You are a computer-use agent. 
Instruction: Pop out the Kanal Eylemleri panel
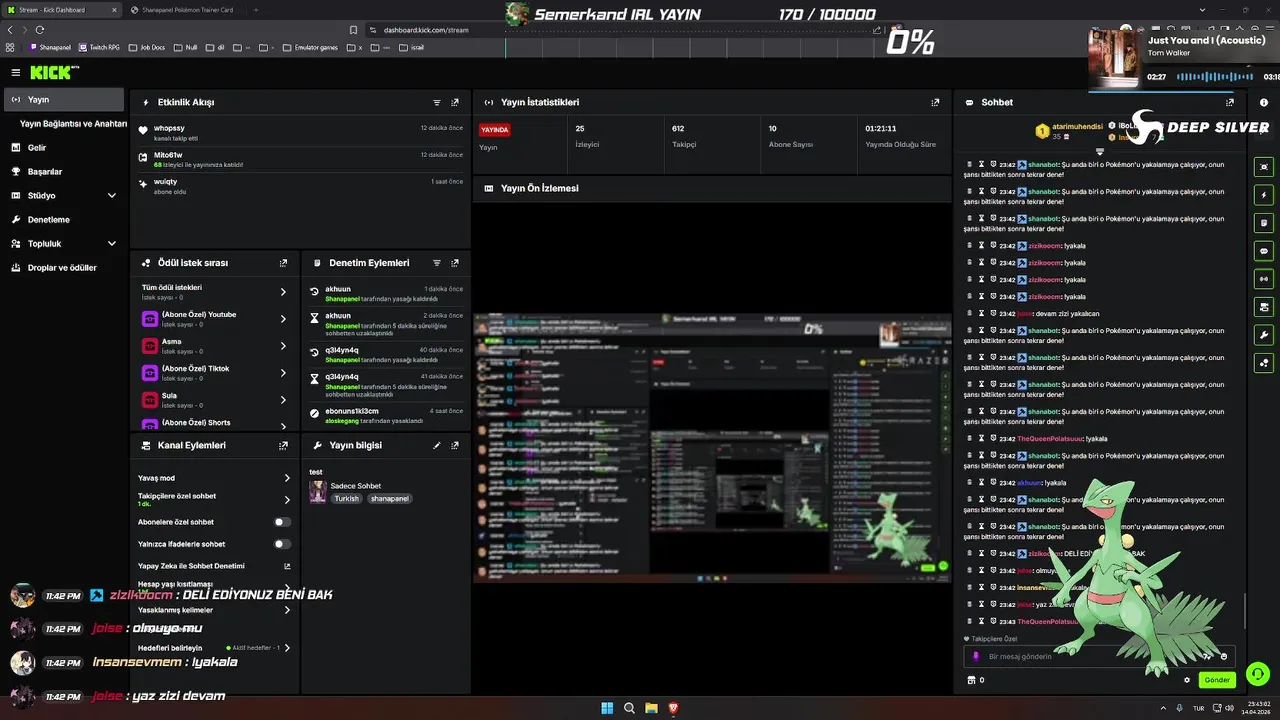coord(284,445)
